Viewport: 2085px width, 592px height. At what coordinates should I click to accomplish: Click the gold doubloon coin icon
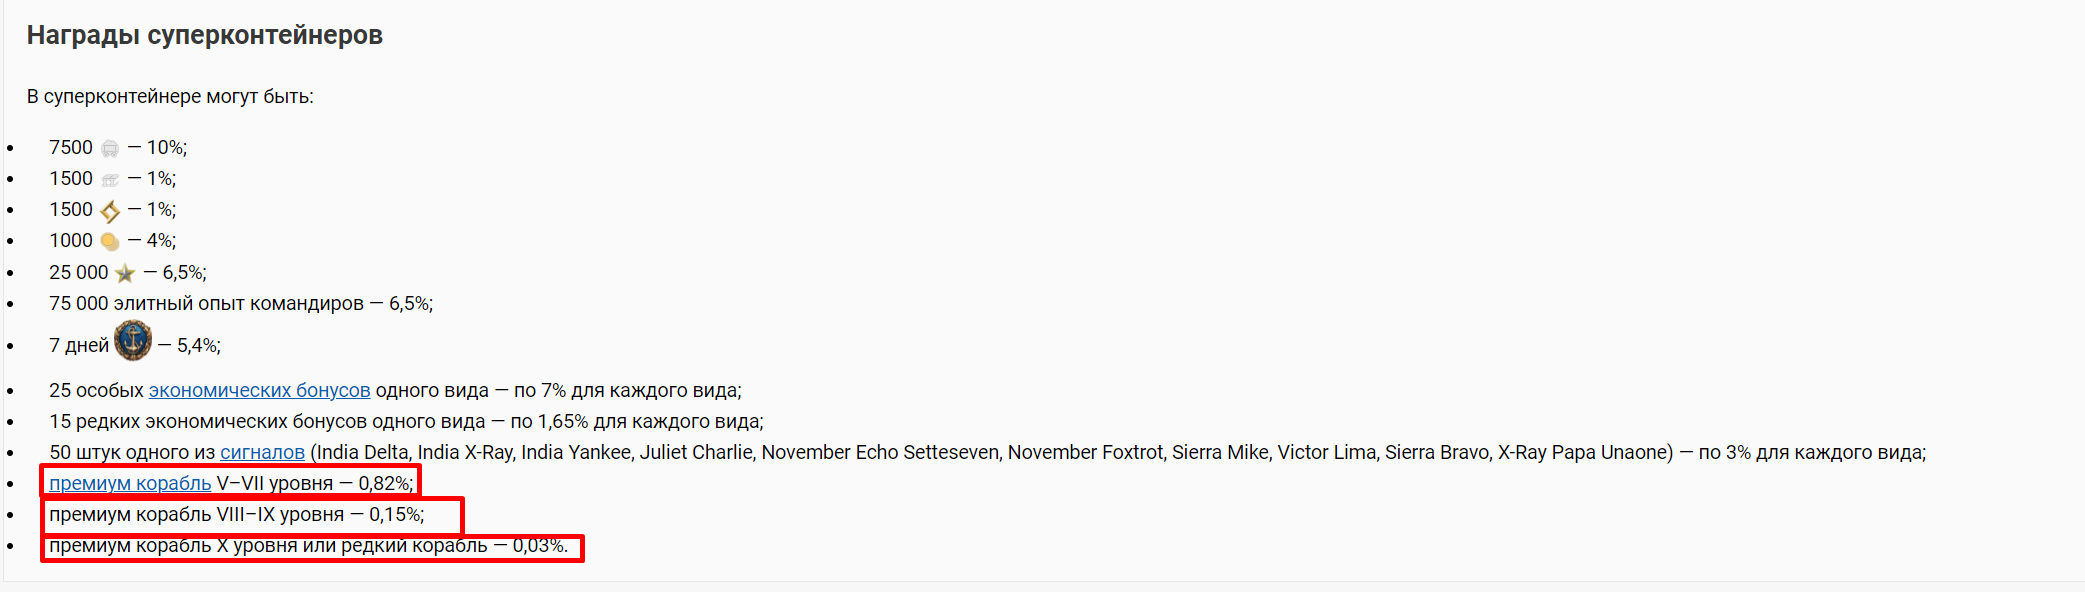click(110, 242)
